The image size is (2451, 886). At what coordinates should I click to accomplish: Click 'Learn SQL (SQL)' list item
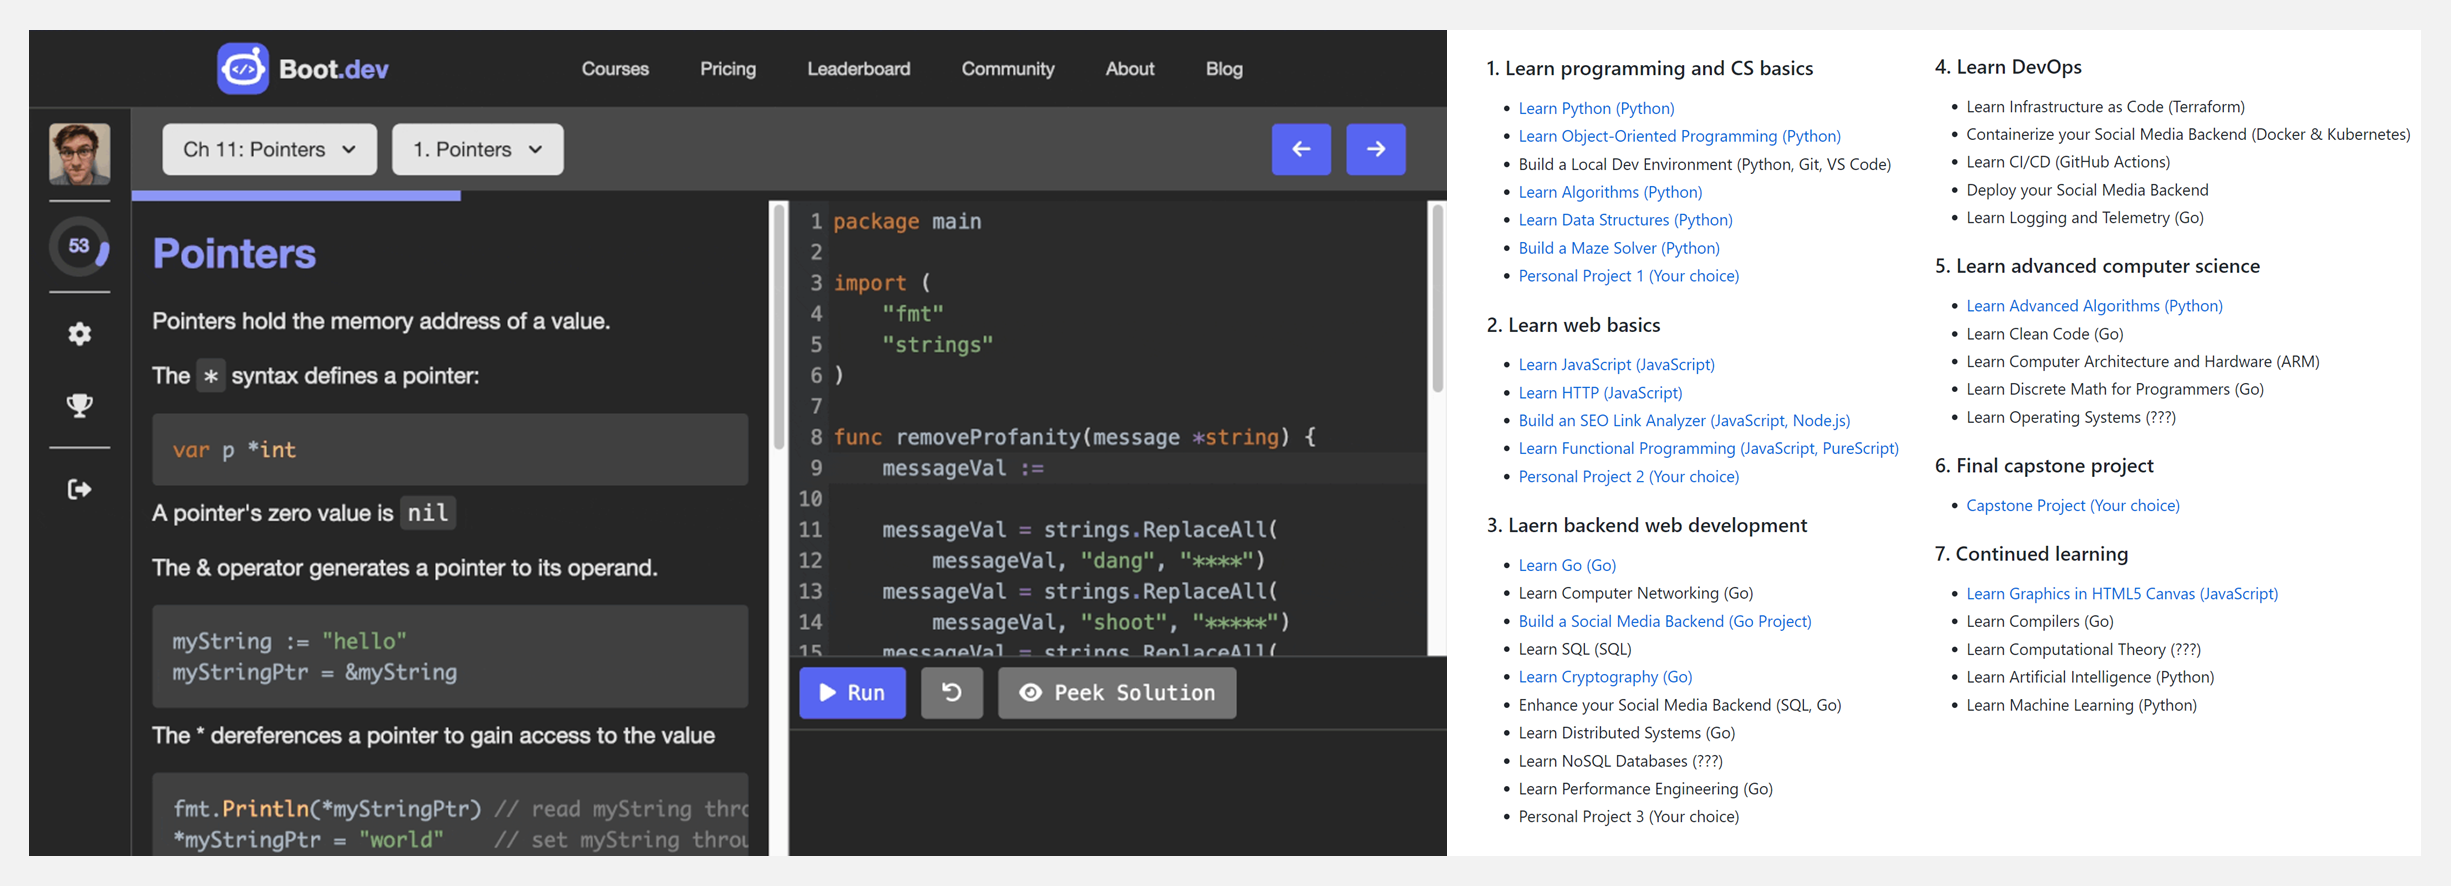pyautogui.click(x=1574, y=649)
